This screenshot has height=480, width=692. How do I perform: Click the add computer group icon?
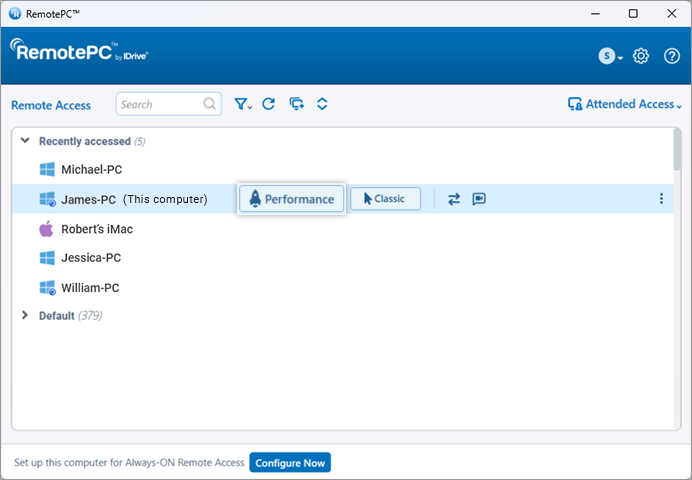tap(295, 104)
